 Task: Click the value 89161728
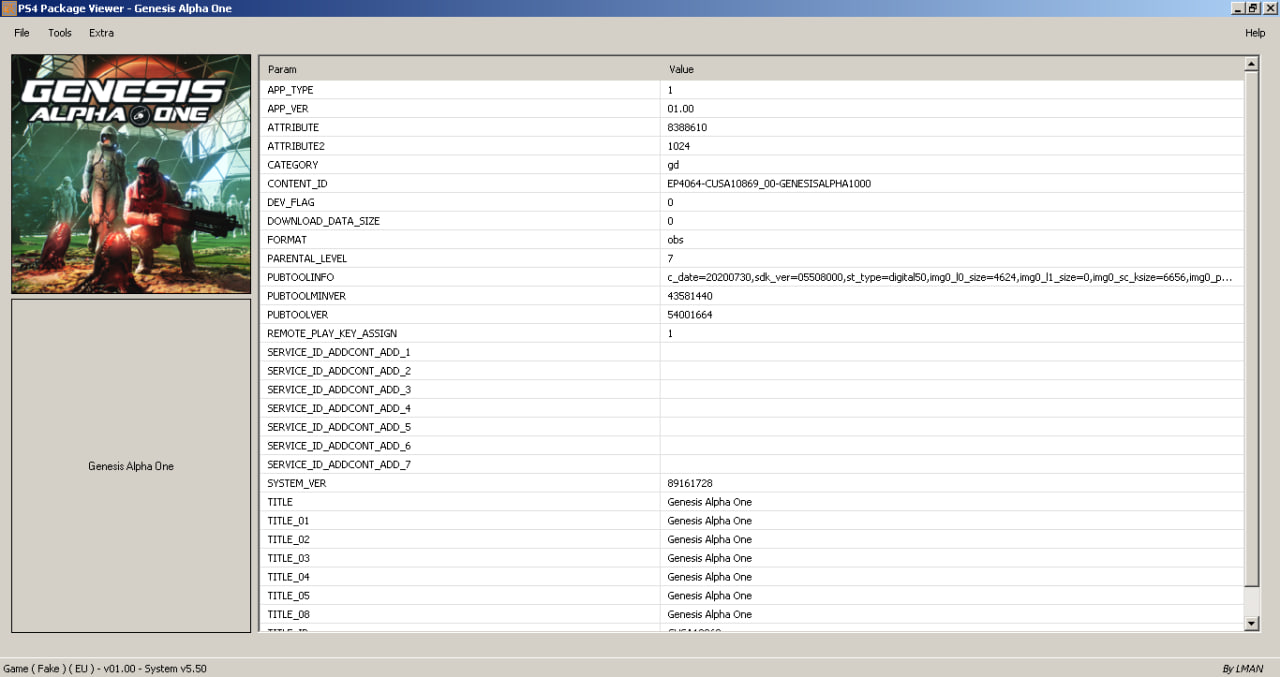690,483
